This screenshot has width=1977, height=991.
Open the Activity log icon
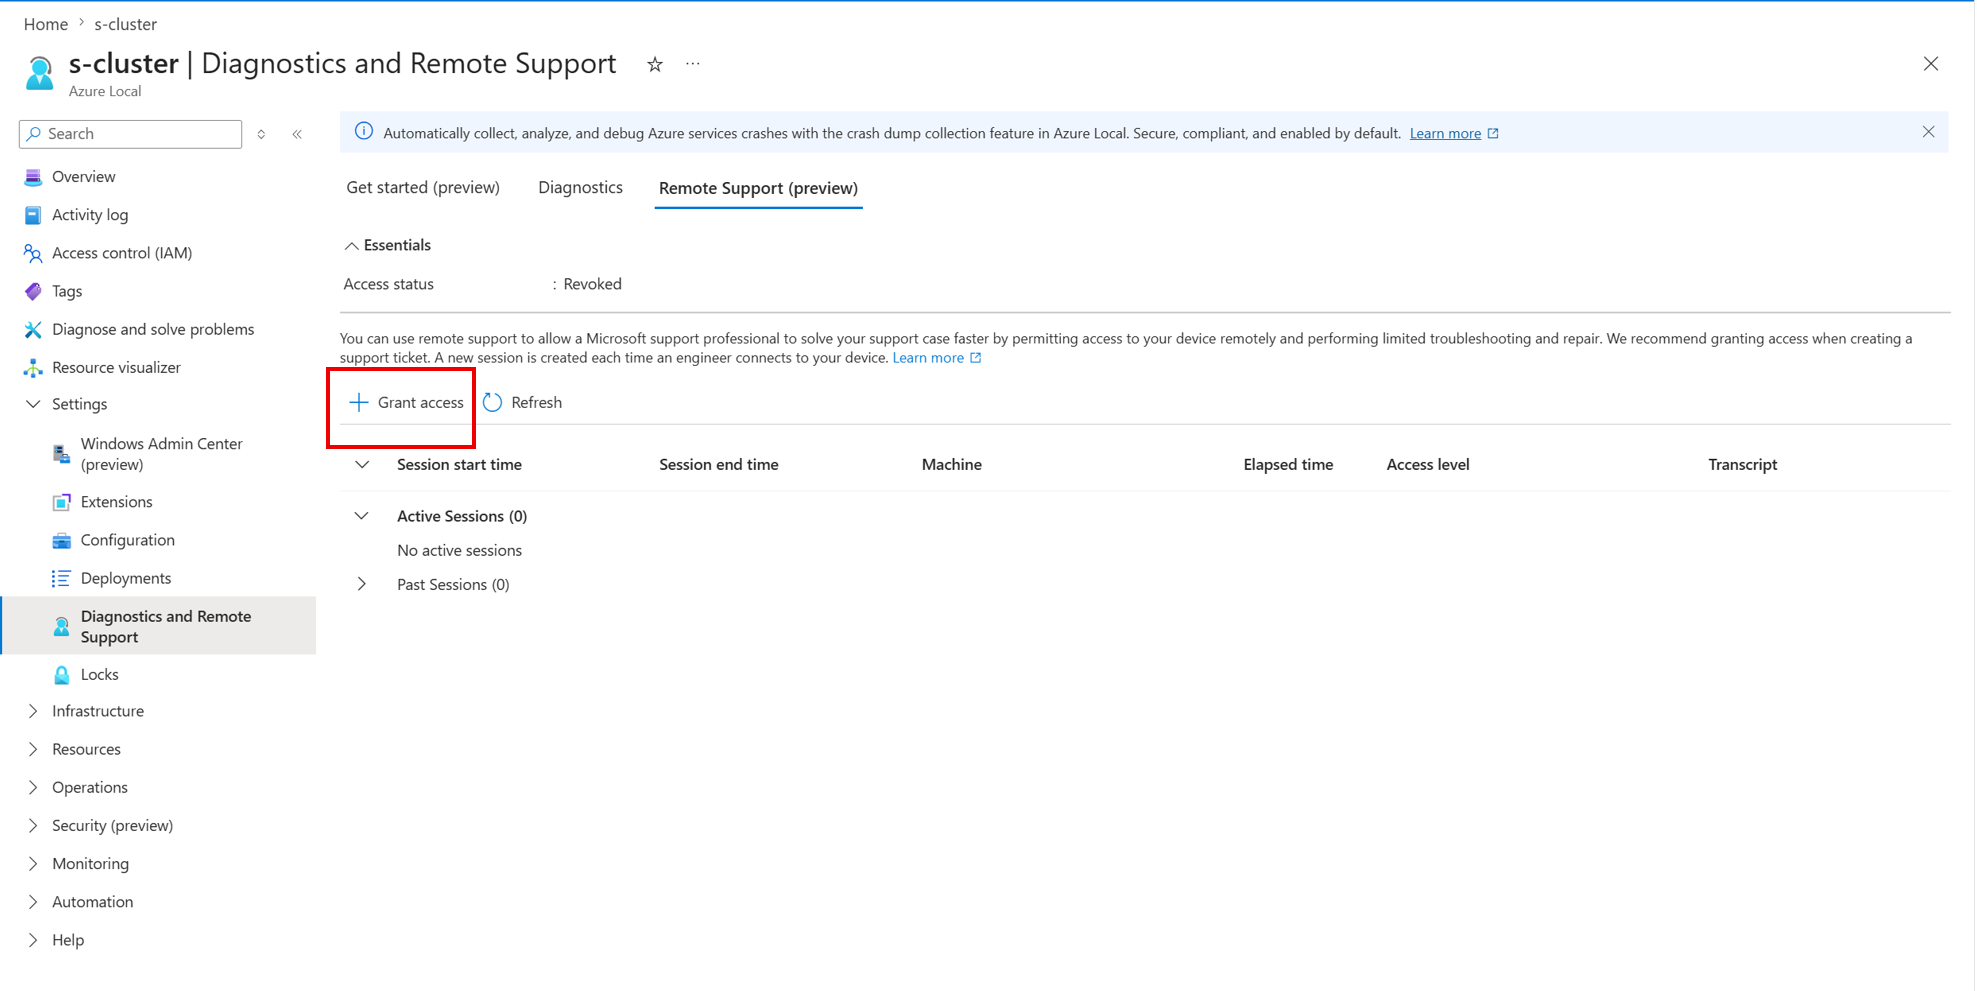pos(33,215)
